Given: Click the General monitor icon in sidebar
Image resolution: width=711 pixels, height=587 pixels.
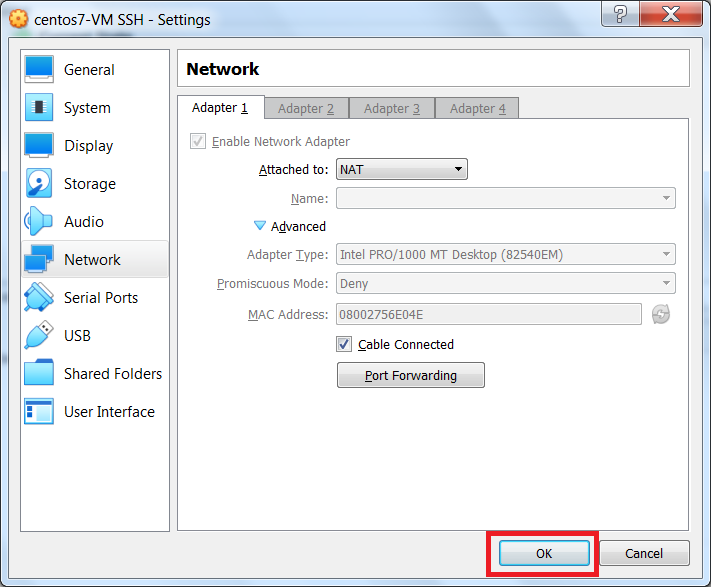Looking at the screenshot, I should click(x=39, y=69).
